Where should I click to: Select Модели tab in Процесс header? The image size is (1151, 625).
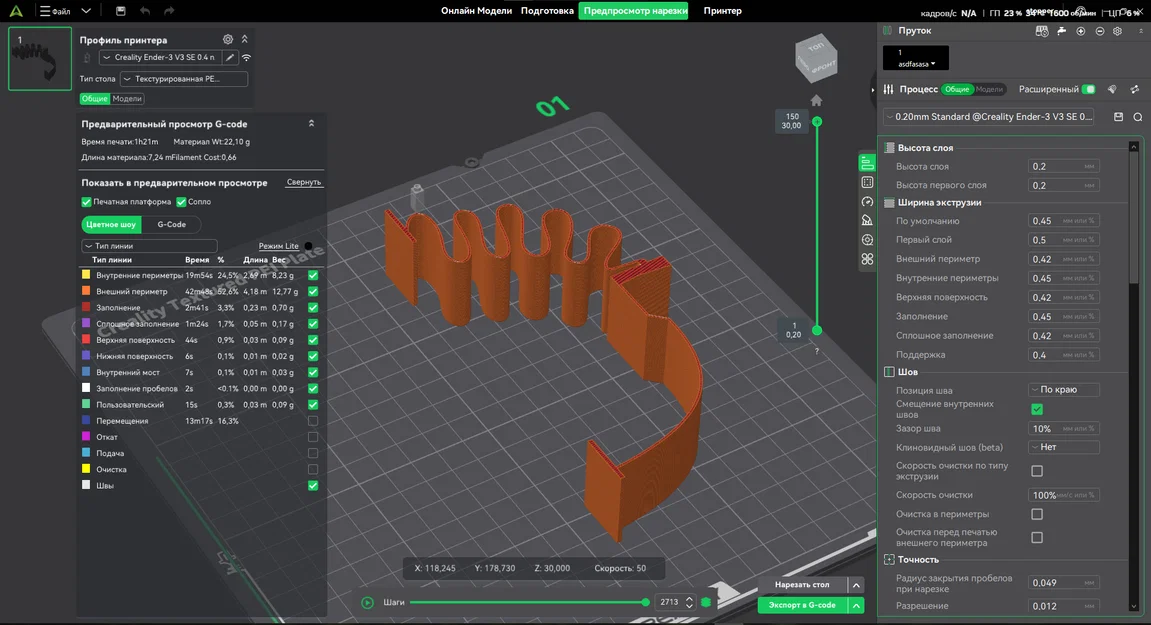coord(989,90)
